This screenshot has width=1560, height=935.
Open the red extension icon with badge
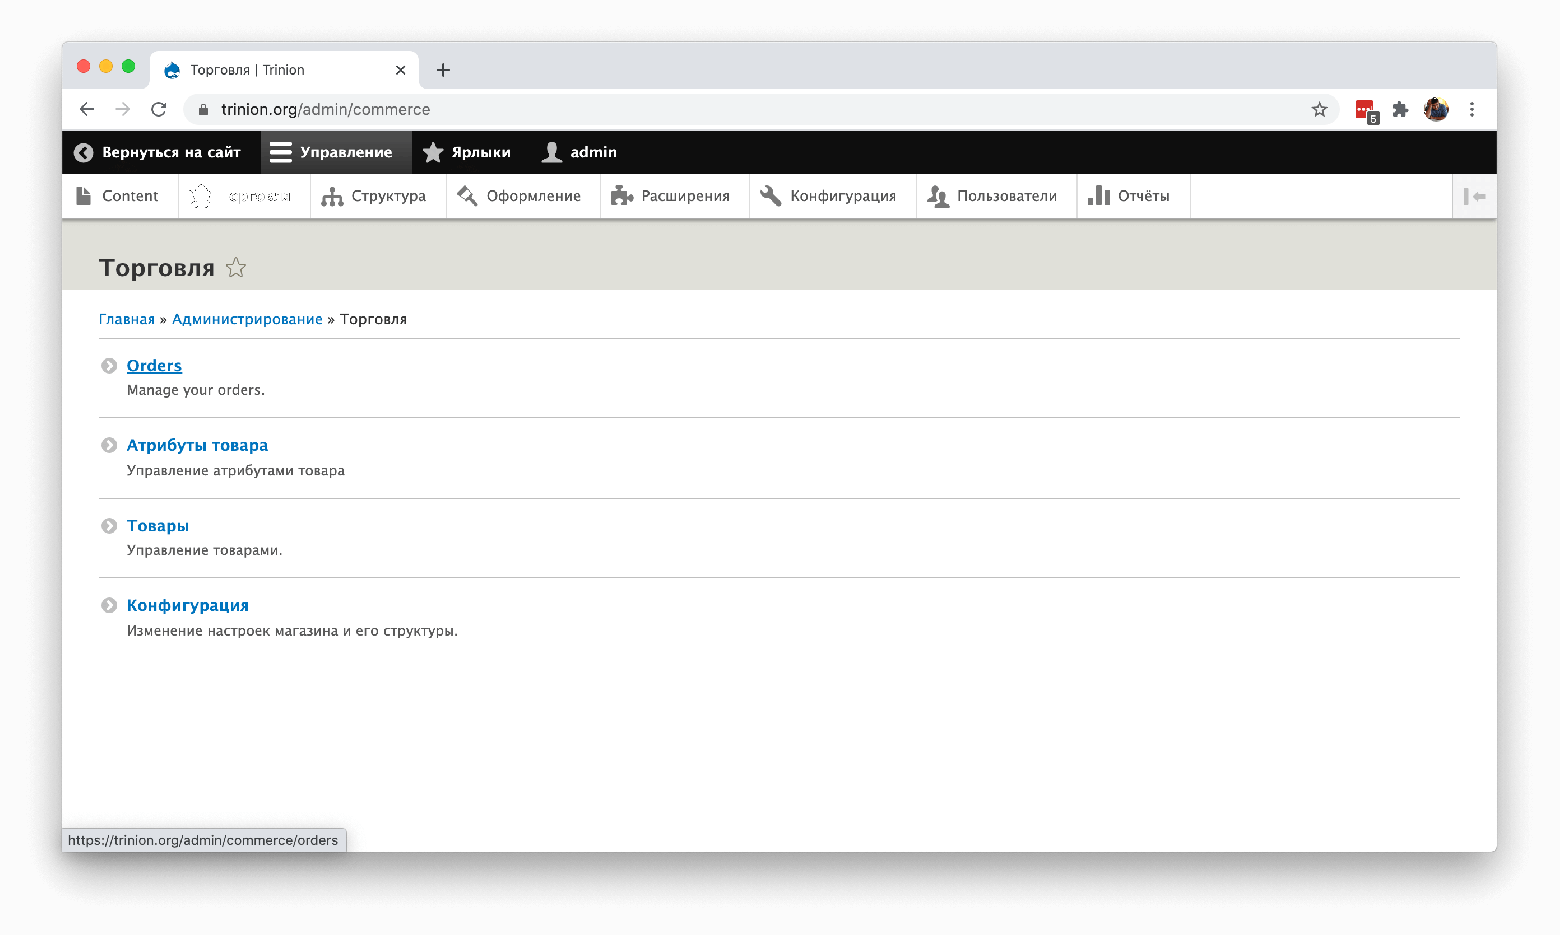[1366, 110]
